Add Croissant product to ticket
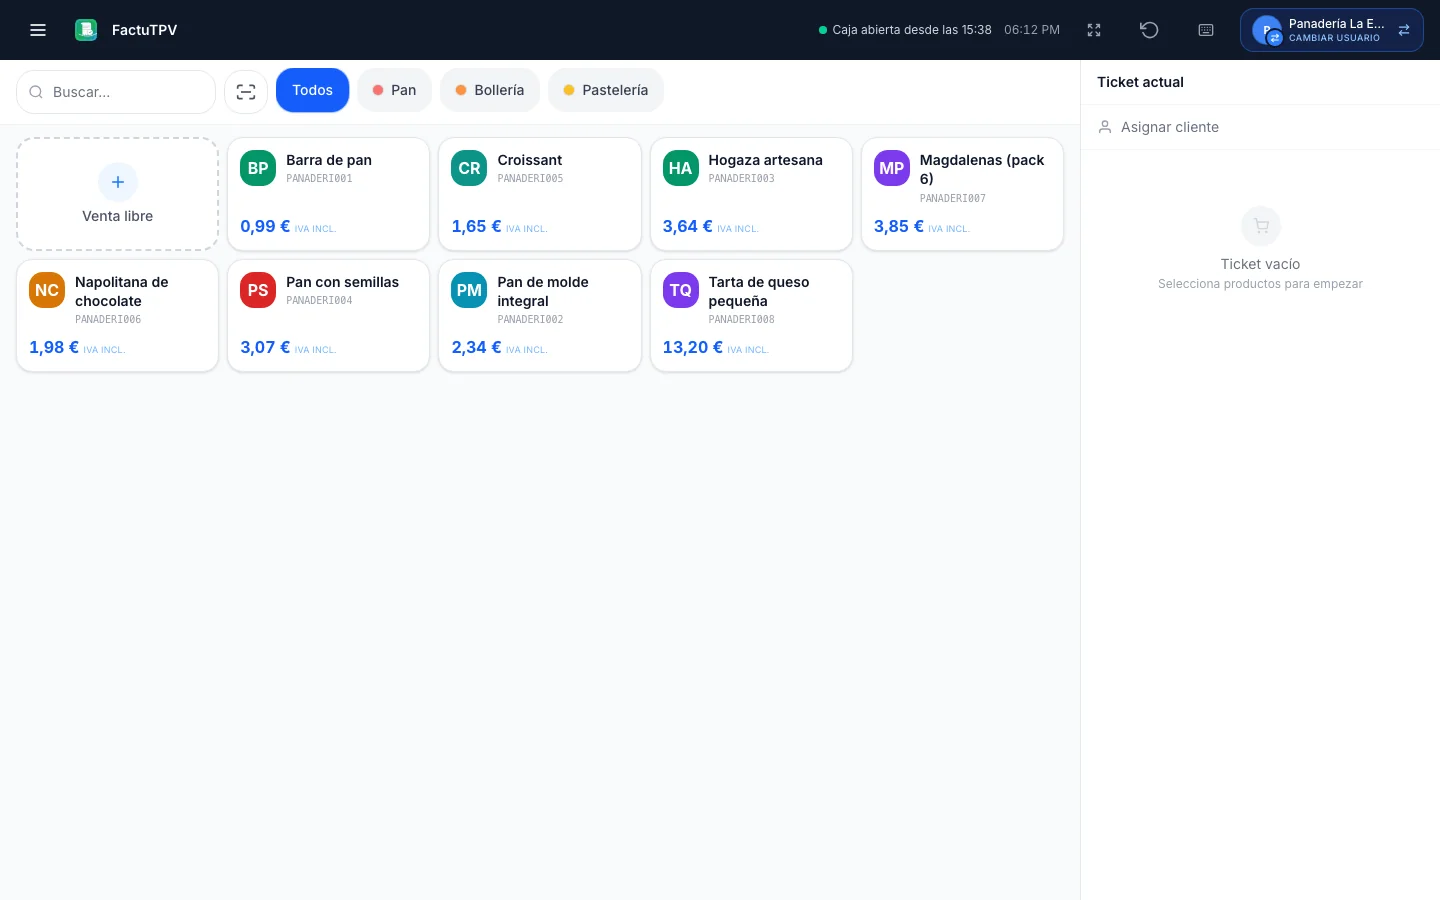 click(x=540, y=194)
